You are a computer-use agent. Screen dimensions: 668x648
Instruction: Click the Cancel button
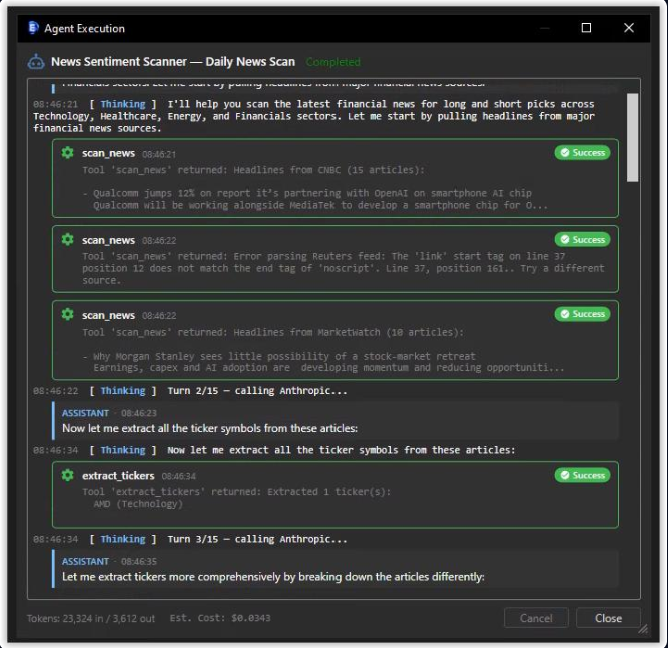(x=536, y=618)
